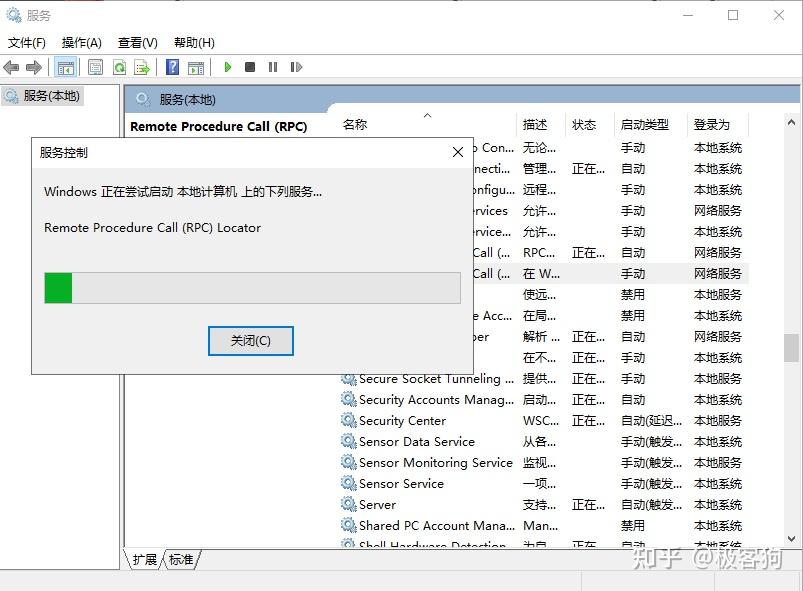Click the sort arrow above the name column

tap(428, 115)
